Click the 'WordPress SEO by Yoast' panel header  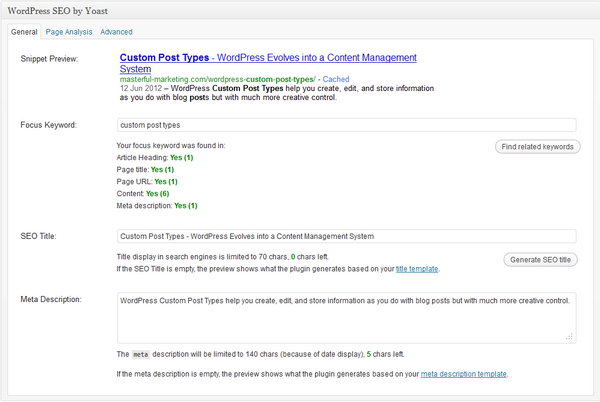pyautogui.click(x=300, y=11)
